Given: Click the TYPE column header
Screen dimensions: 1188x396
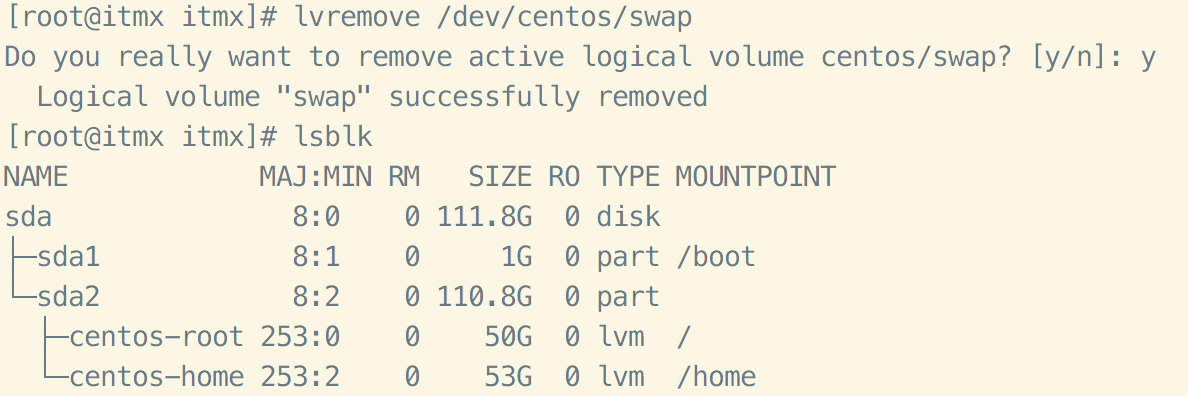Looking at the screenshot, I should pyautogui.click(x=628, y=176).
